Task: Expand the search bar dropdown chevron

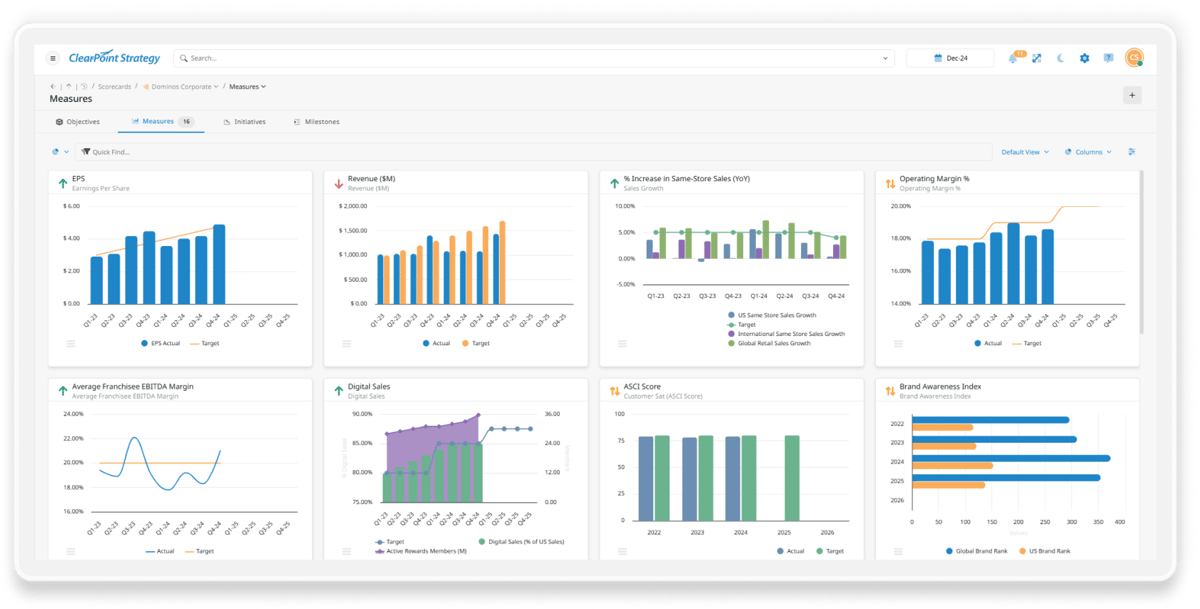Action: coord(885,59)
